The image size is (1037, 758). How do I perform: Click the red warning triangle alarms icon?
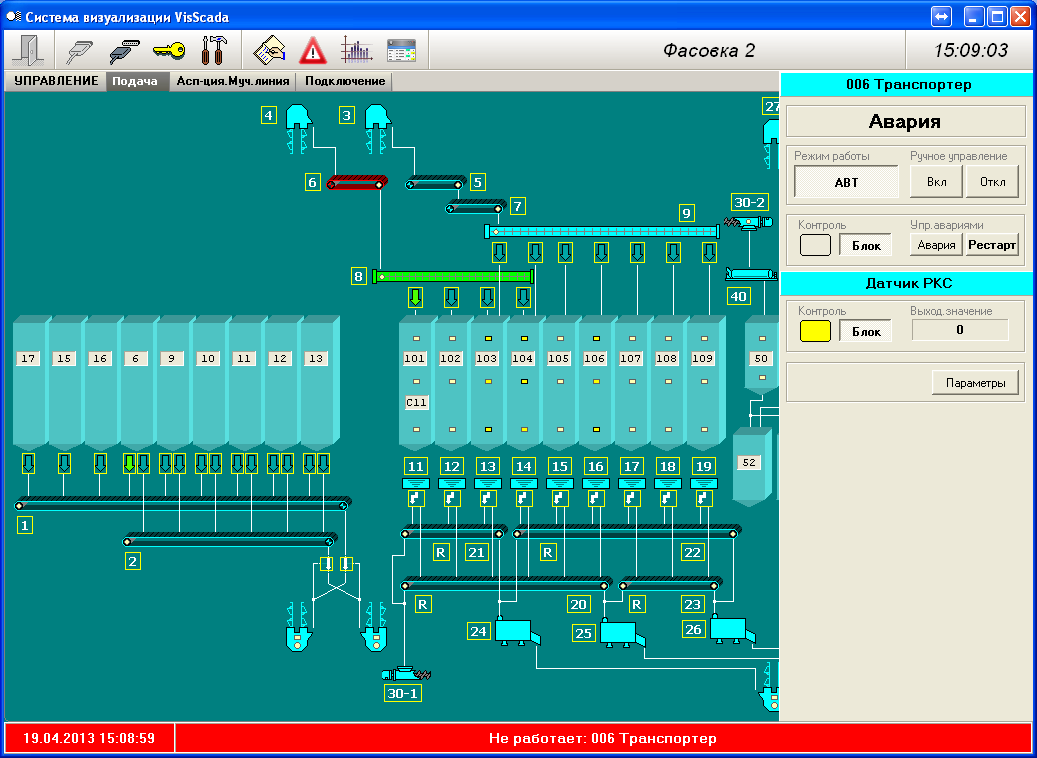click(x=313, y=49)
